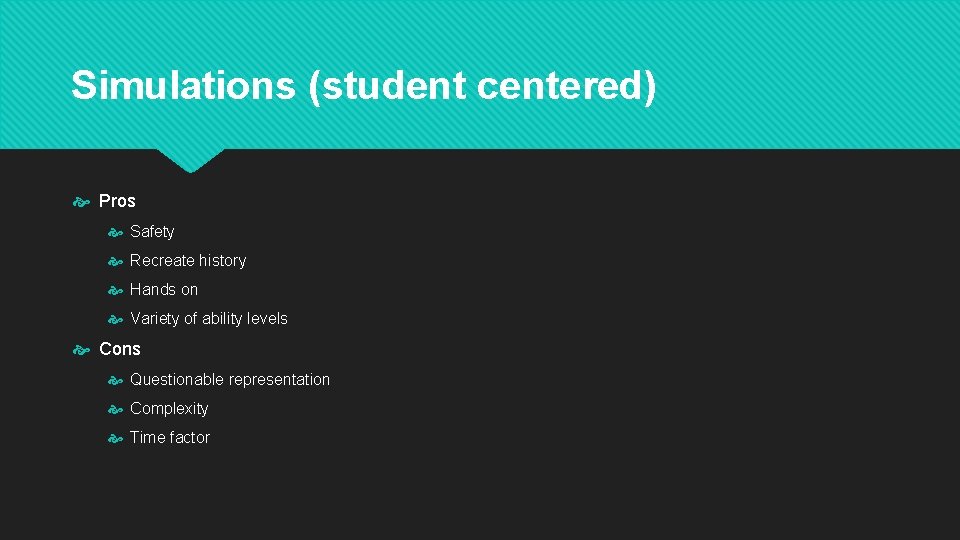Screen dimensions: 960x540
Task: Click the teal triangle pointer below the header
Action: (x=190, y=159)
